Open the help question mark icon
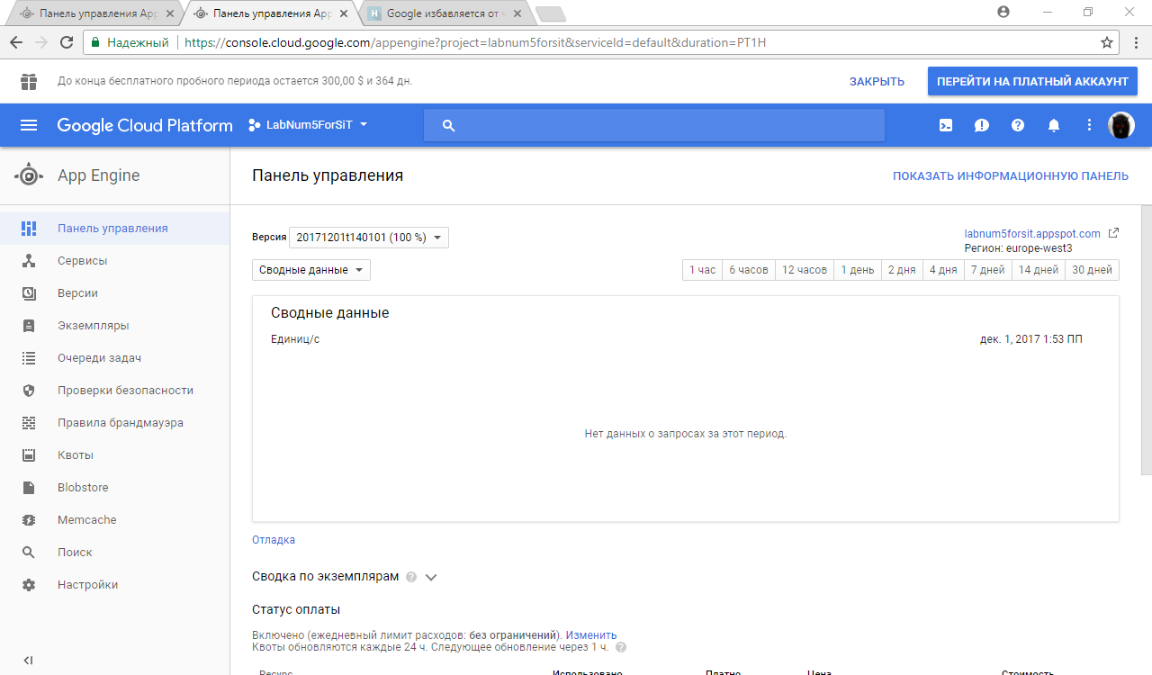The width and height of the screenshot is (1152, 675). (x=1018, y=126)
